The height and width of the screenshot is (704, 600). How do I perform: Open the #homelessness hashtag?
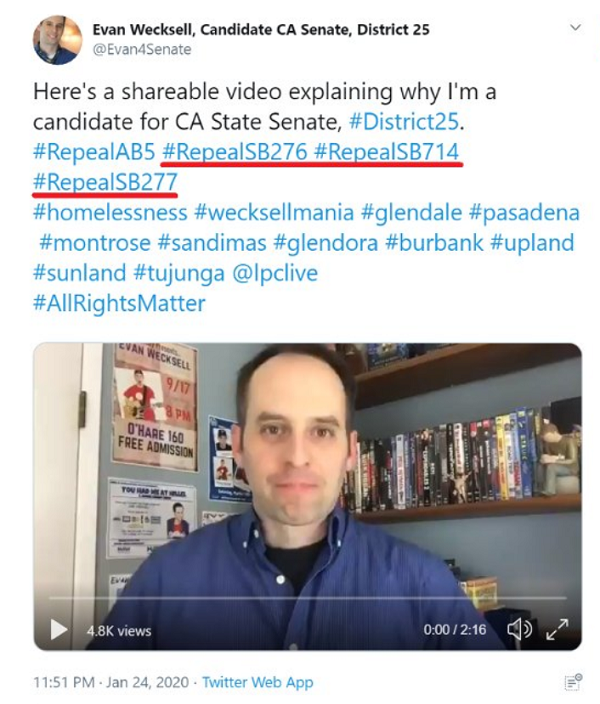pos(110,212)
